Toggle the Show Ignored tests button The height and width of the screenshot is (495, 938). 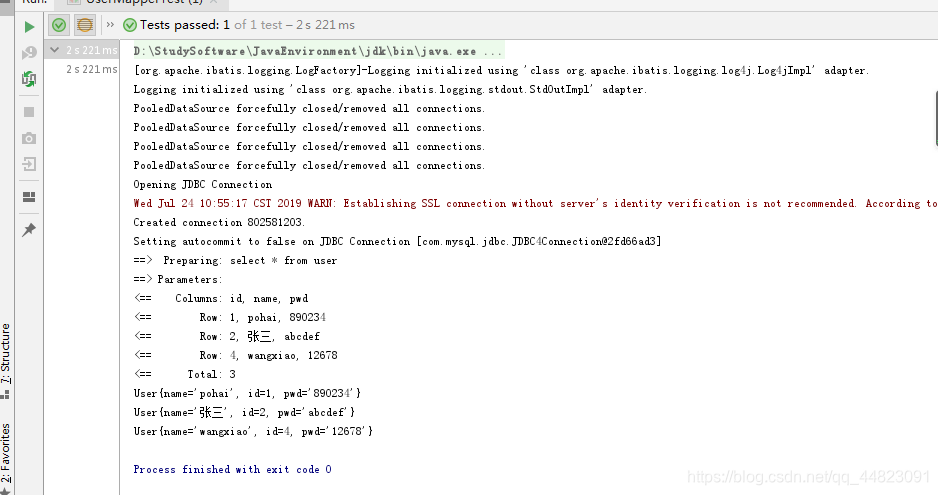[85, 25]
